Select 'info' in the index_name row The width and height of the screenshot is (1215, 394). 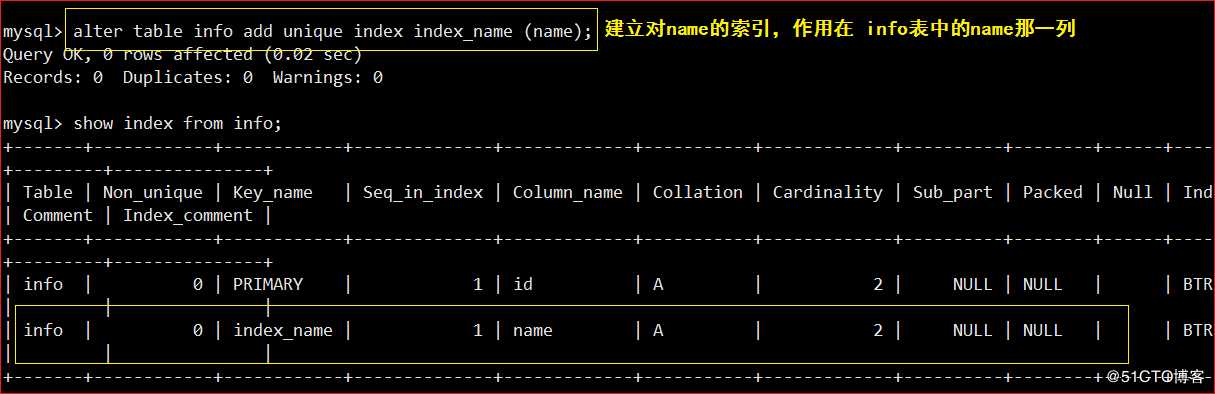coord(43,330)
